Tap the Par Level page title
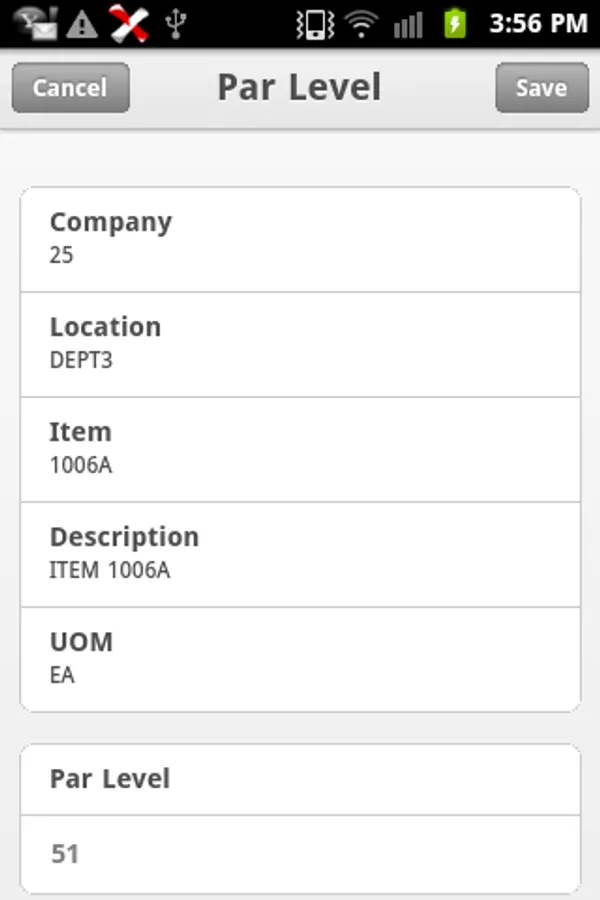Screen dimensions: 600x900 coord(299,87)
